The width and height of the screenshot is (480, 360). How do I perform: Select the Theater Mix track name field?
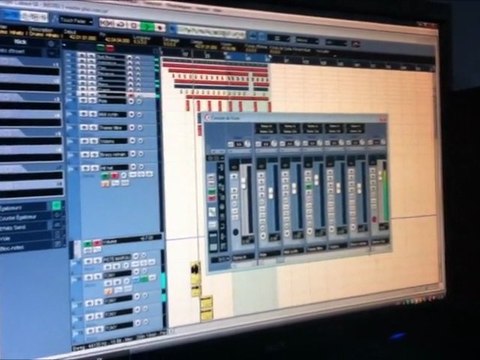pos(112,128)
